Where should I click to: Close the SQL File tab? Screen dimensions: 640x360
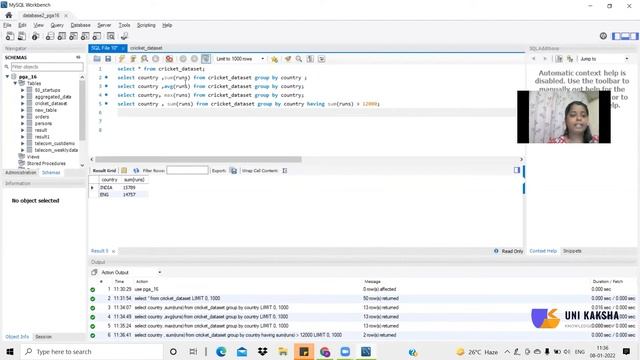[x=123, y=48]
